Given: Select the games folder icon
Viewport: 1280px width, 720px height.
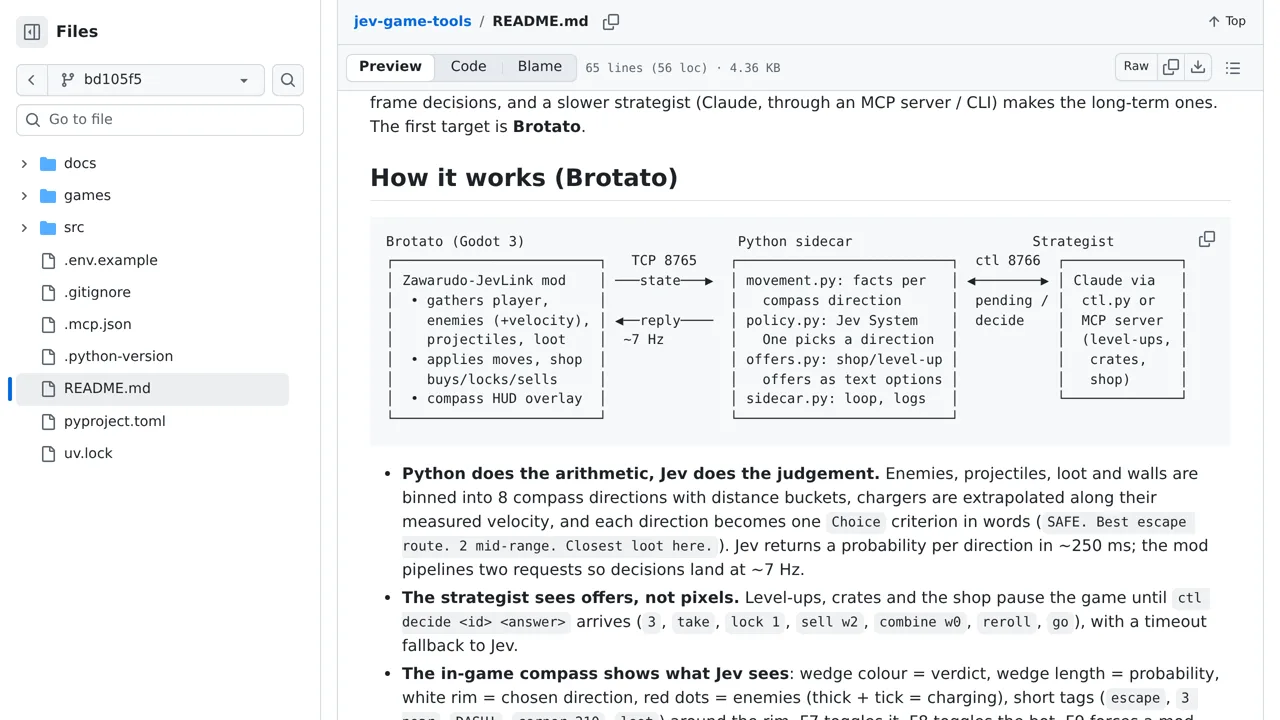Looking at the screenshot, I should [x=48, y=196].
